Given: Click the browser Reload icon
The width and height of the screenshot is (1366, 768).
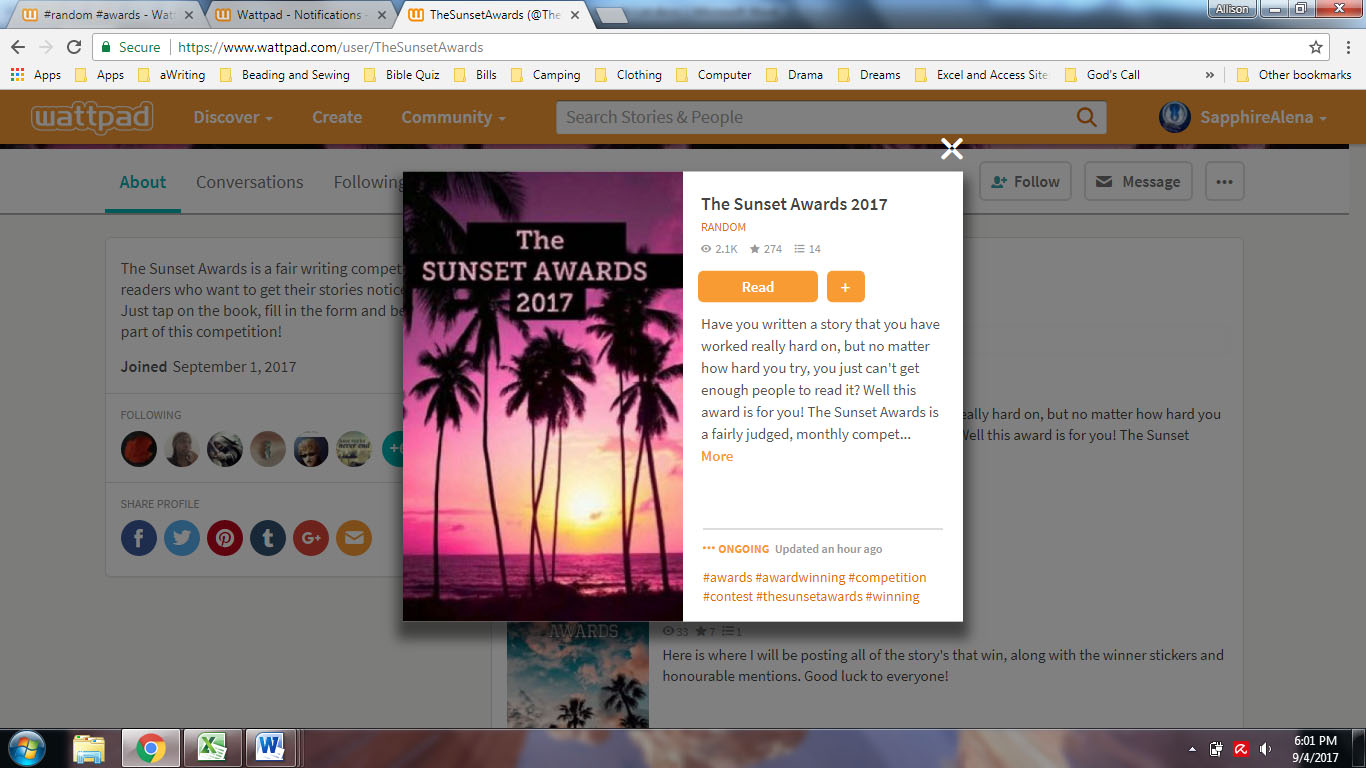Looking at the screenshot, I should click(74, 47).
